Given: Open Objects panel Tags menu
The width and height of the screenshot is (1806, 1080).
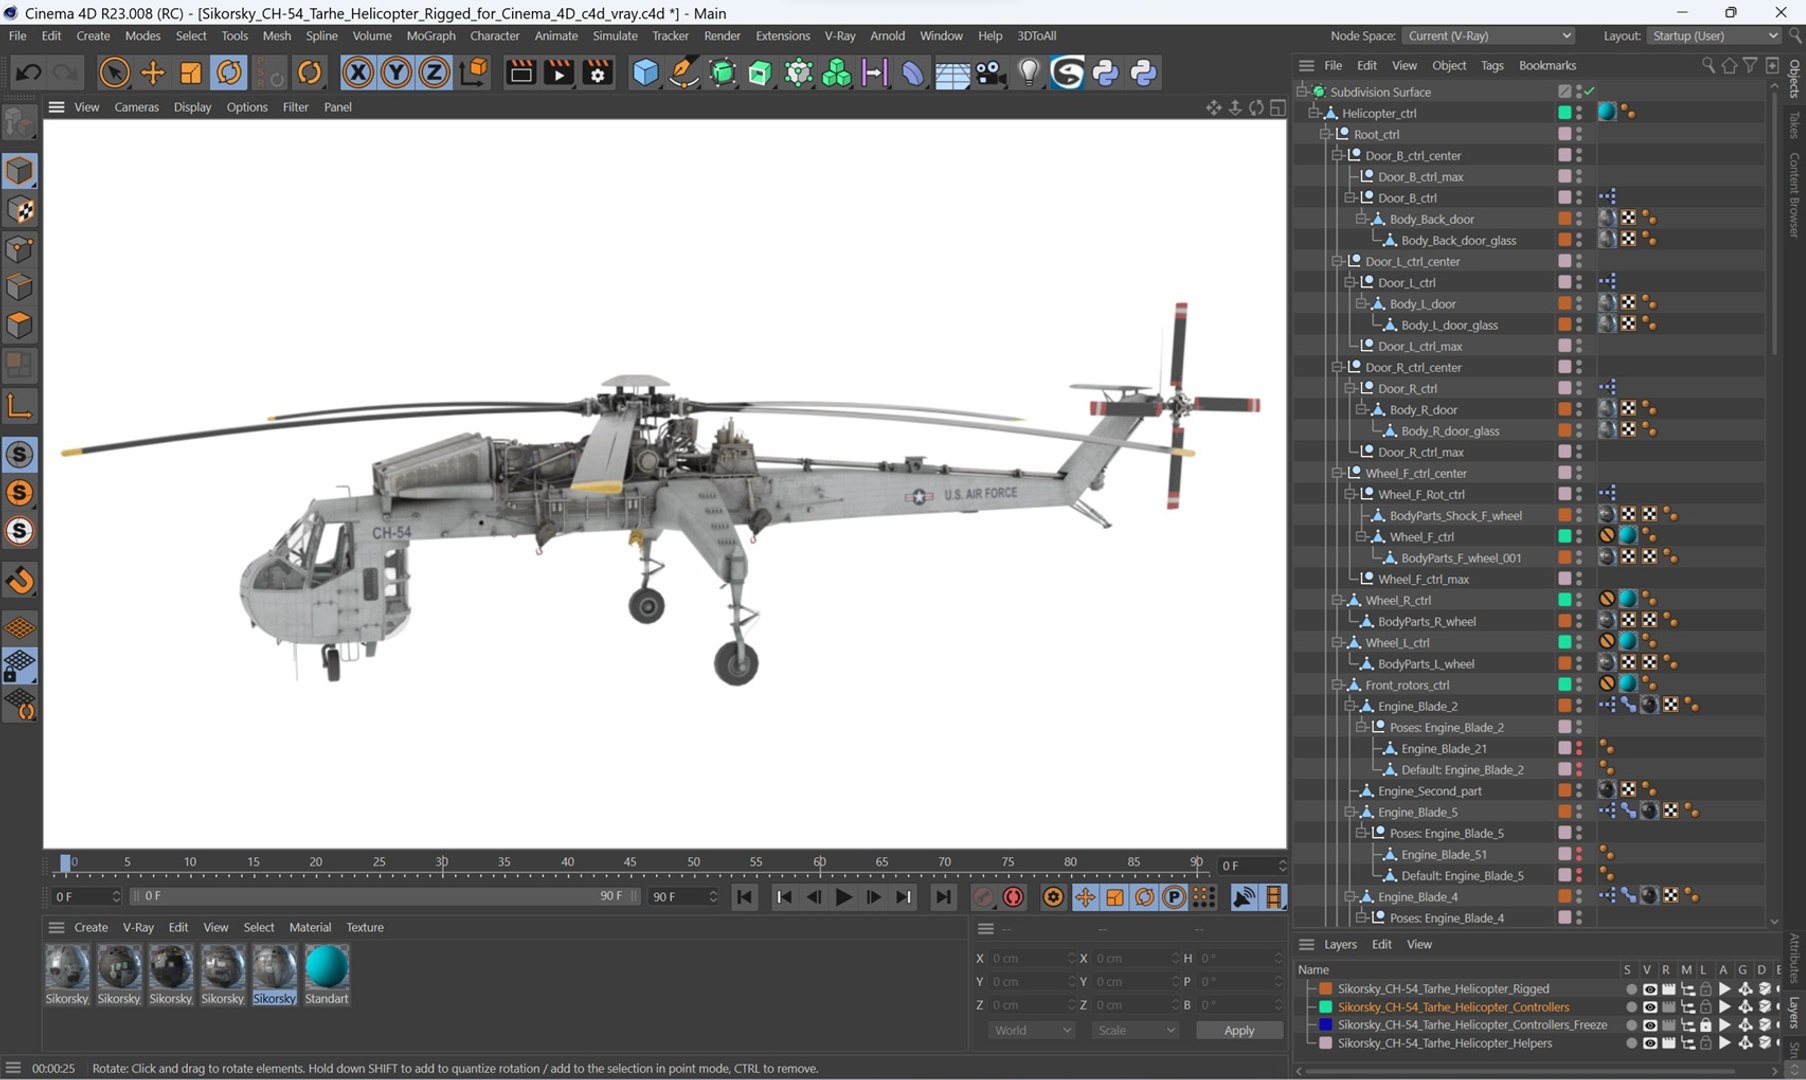Looking at the screenshot, I should click(1492, 66).
